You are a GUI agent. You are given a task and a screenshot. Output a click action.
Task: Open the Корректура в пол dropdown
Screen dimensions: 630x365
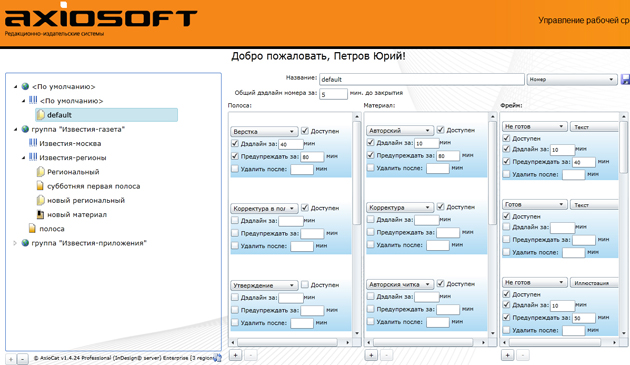pyautogui.click(x=264, y=208)
